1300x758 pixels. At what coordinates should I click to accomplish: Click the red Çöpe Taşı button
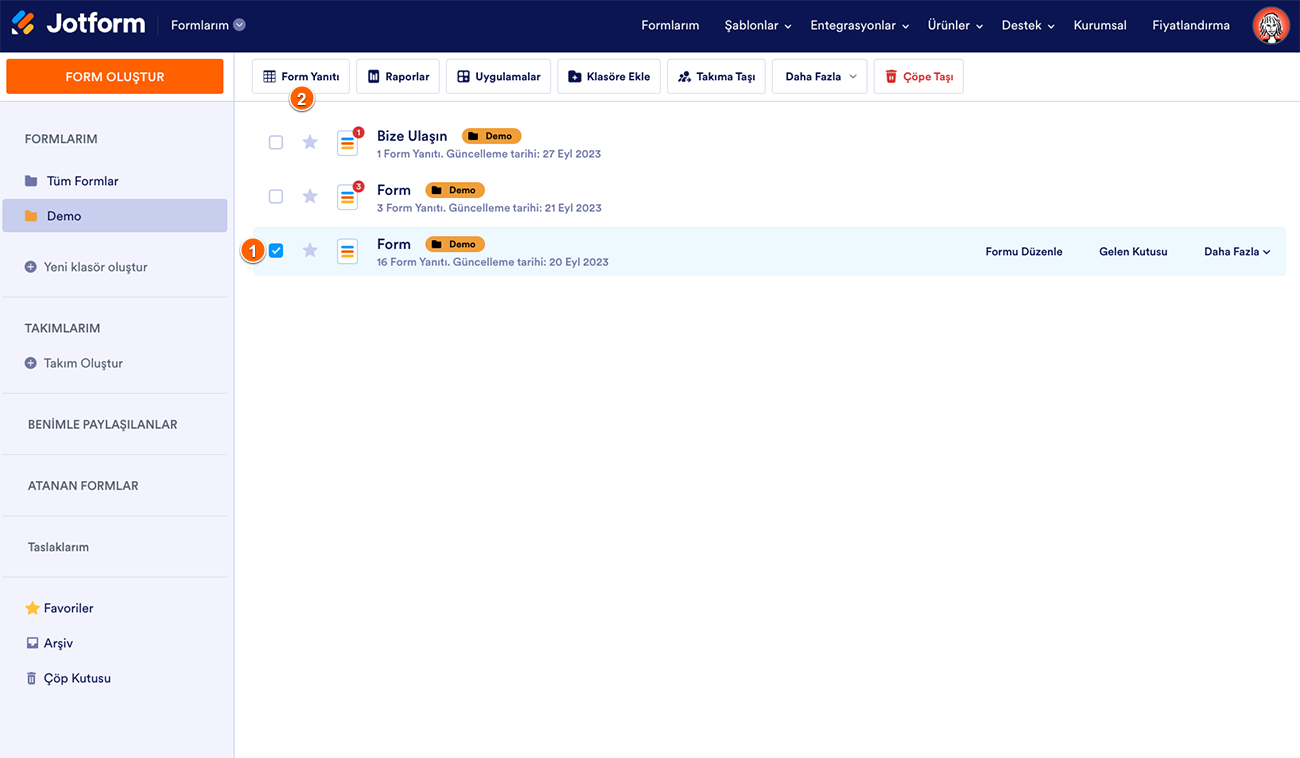(x=919, y=77)
